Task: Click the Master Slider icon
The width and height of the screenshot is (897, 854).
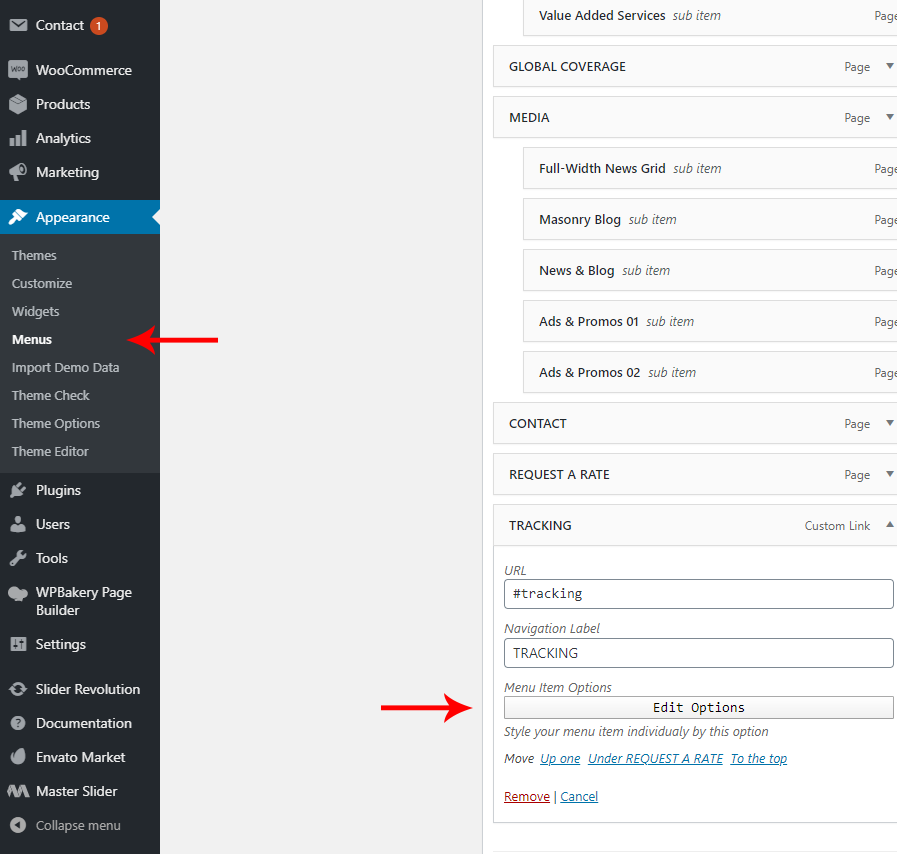Action: tap(18, 791)
